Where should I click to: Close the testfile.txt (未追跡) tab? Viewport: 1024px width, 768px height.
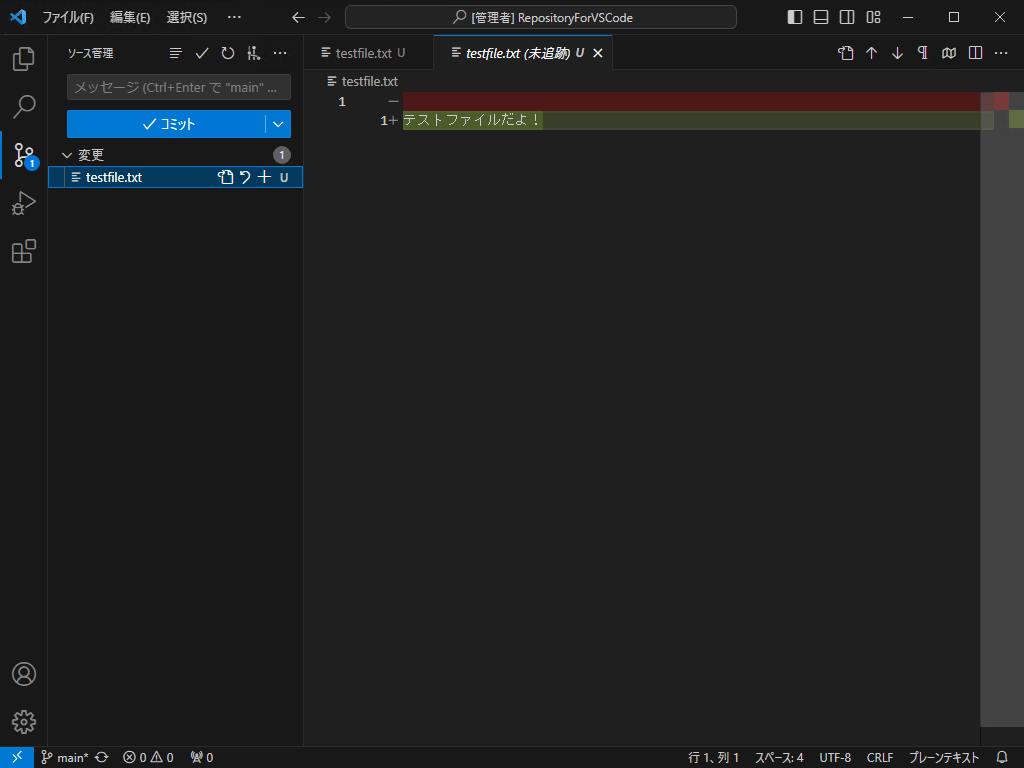click(598, 53)
